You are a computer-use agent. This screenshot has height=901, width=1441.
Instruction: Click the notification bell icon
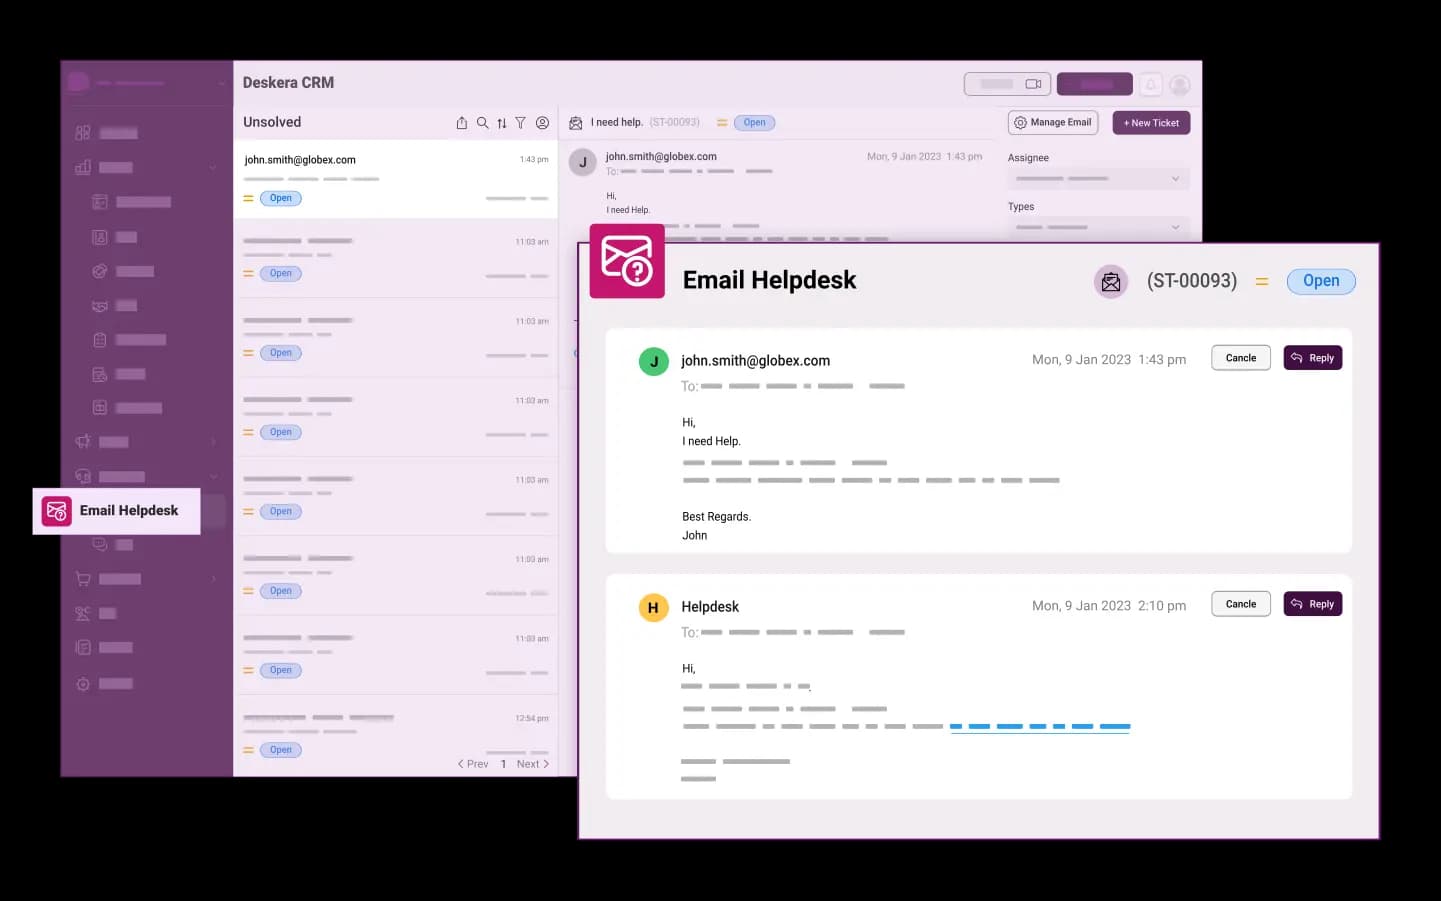tap(1151, 84)
